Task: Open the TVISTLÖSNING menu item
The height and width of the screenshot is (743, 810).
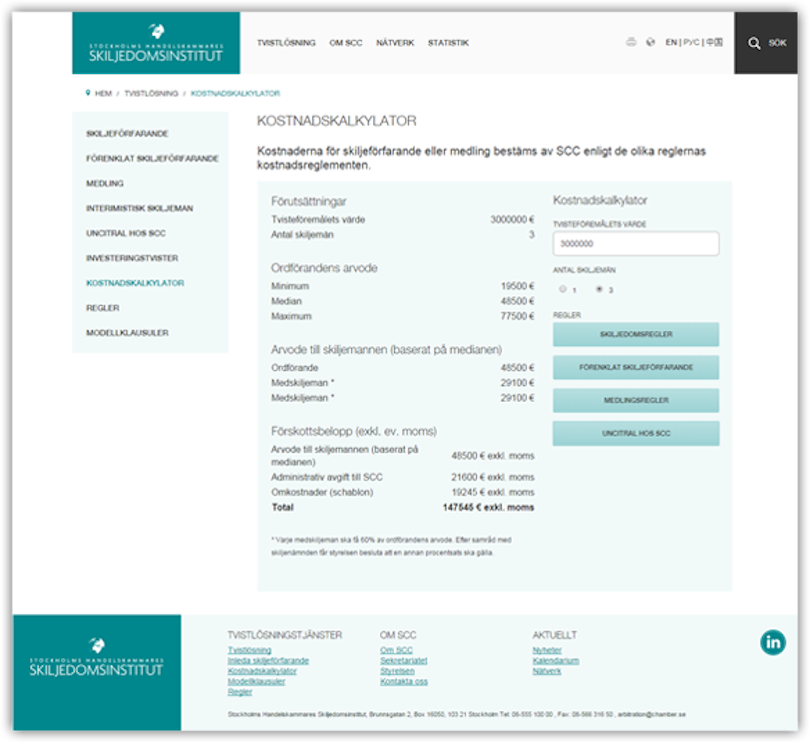Action: pyautogui.click(x=286, y=43)
